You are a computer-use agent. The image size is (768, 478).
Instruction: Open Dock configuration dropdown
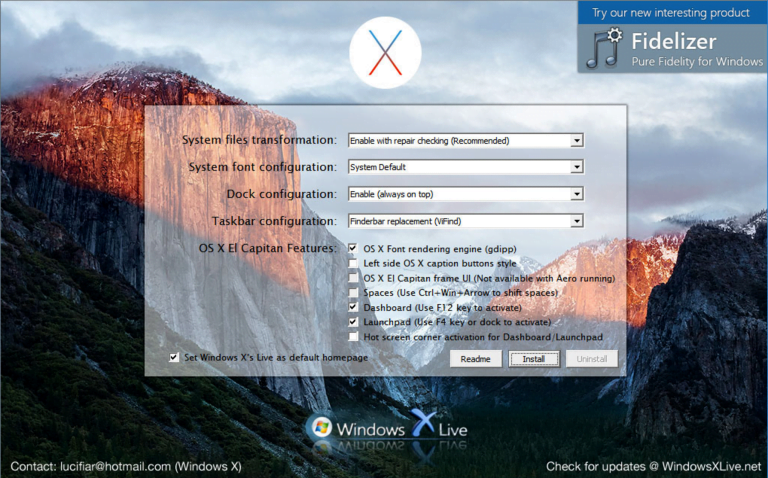tap(466, 194)
